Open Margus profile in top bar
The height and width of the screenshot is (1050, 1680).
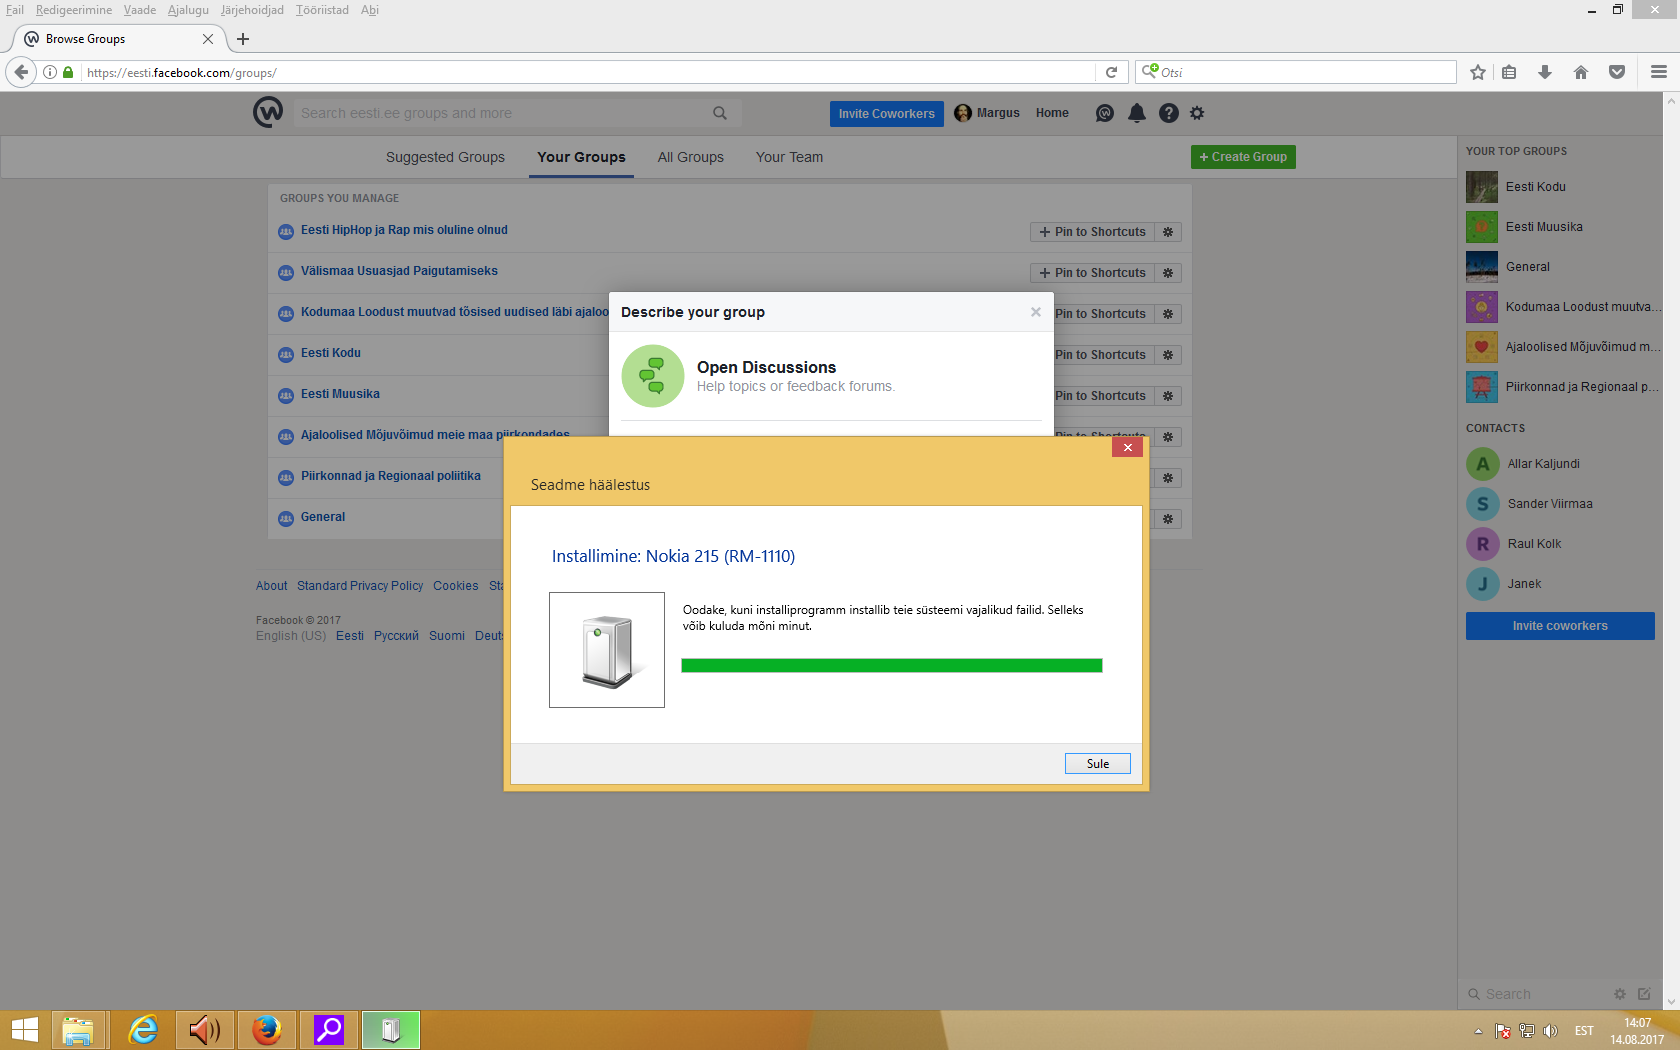[987, 113]
